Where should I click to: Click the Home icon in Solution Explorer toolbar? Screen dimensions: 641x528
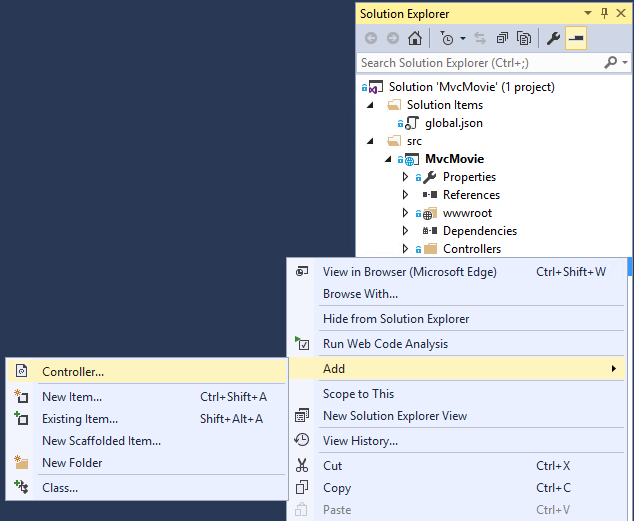click(x=415, y=38)
